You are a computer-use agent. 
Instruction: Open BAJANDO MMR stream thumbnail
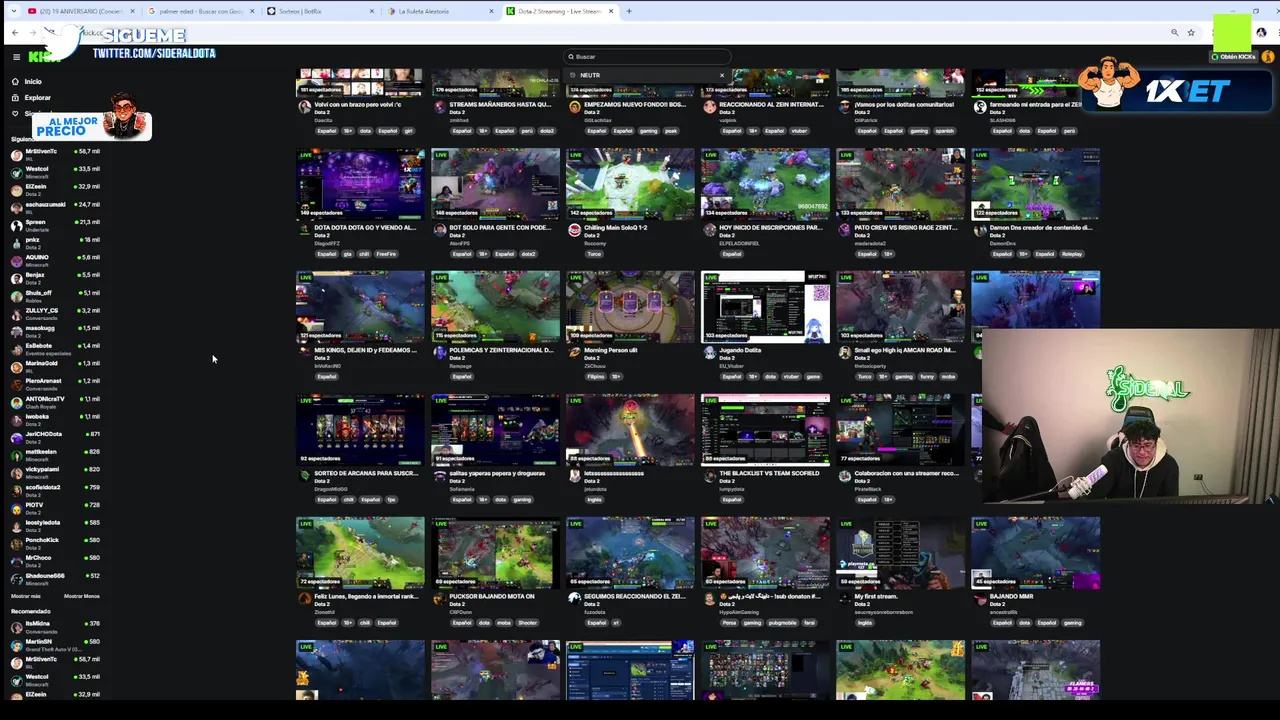click(1035, 553)
